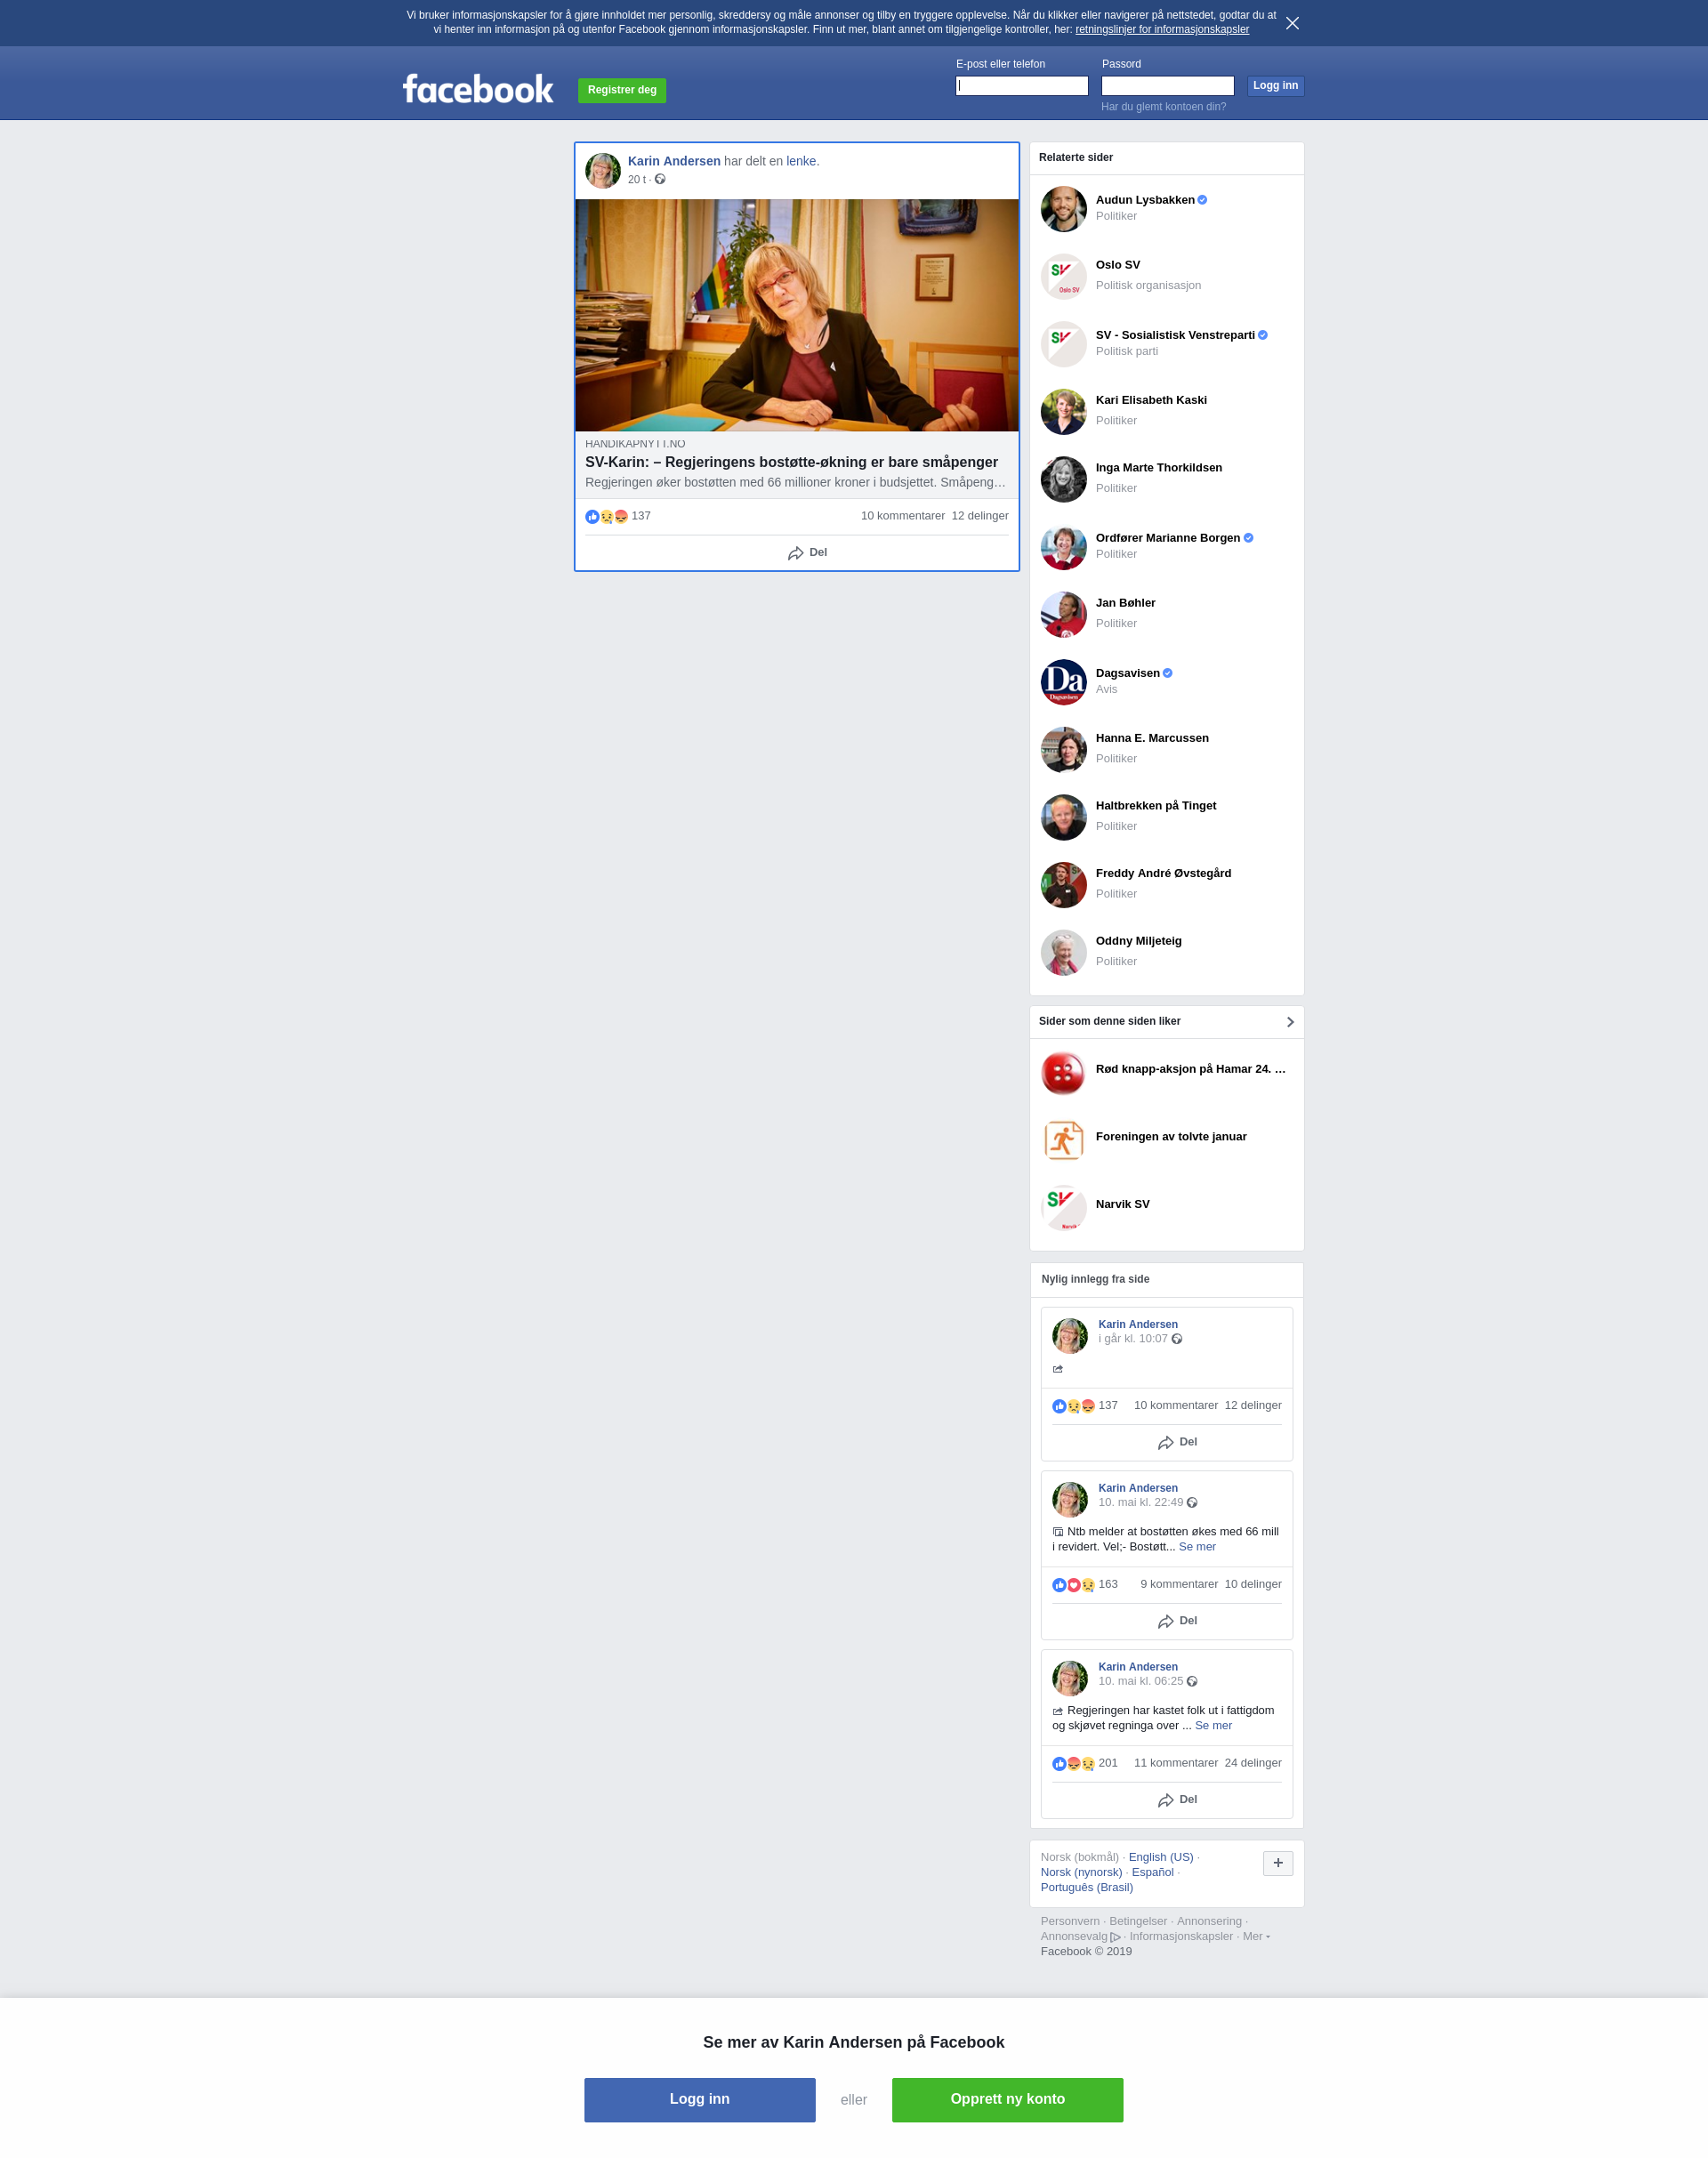Expand 'Se mer' on Ntb melder post
Image resolution: width=1708 pixels, height=2158 pixels.
[x=1197, y=1546]
